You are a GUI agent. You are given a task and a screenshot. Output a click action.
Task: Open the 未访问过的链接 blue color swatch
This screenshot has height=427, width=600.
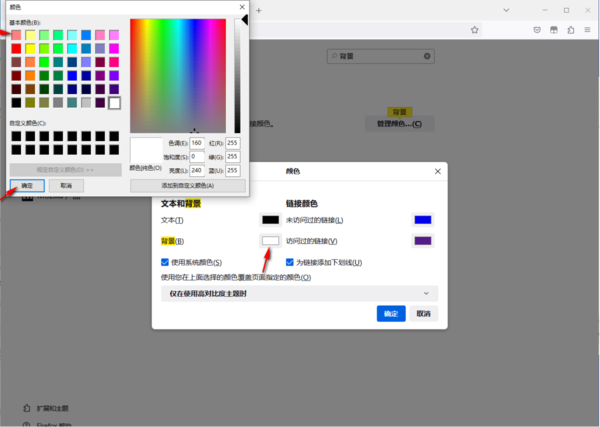422,219
